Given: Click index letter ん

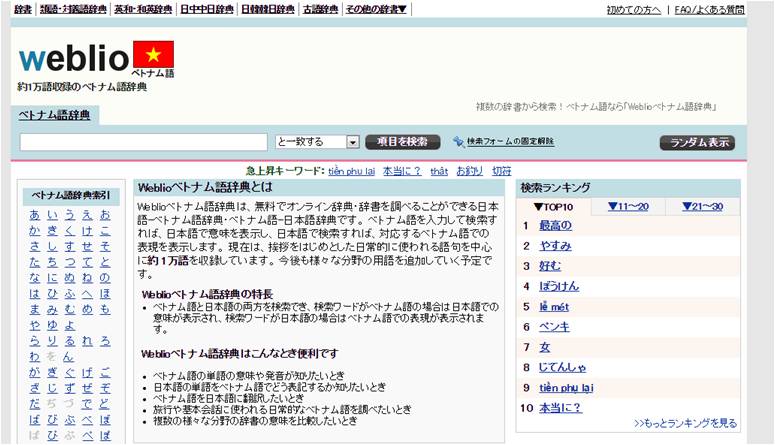Looking at the screenshot, I should point(69,356).
